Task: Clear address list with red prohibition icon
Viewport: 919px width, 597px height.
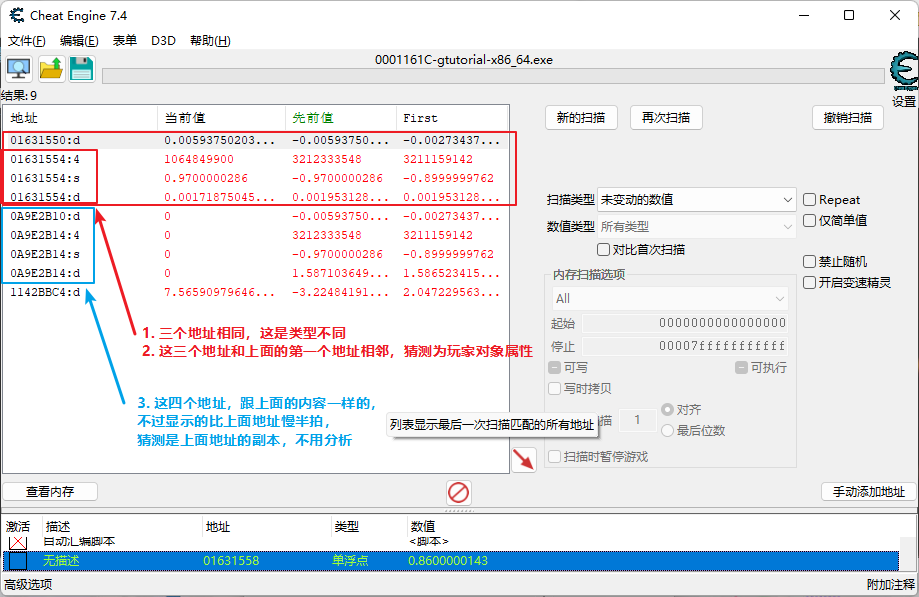Action: (458, 493)
